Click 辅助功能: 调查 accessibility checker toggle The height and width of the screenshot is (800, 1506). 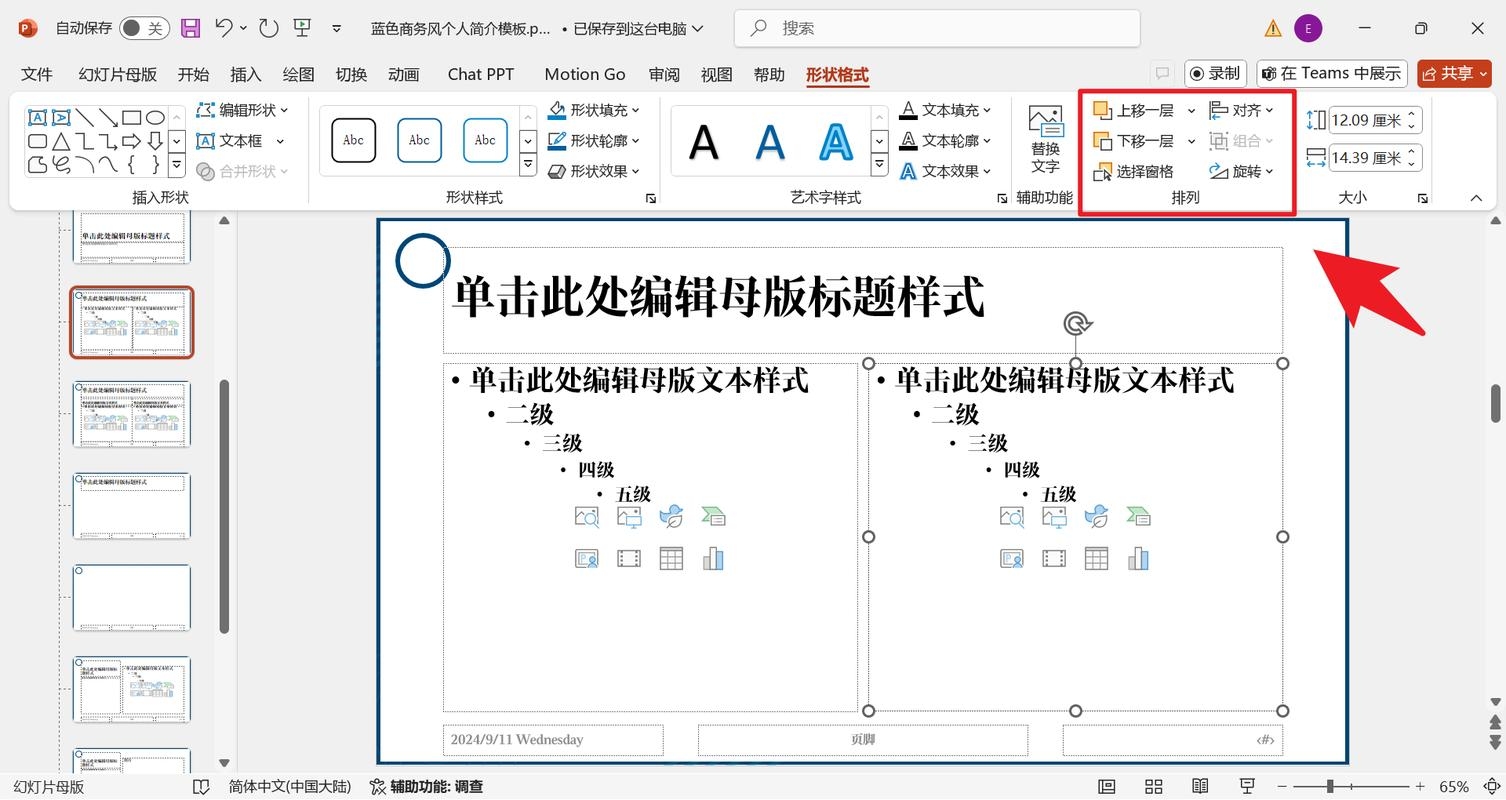click(425, 787)
